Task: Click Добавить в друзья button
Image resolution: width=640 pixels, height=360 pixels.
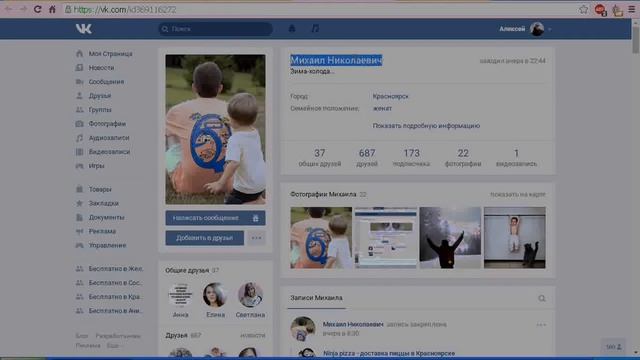Action: (204, 238)
